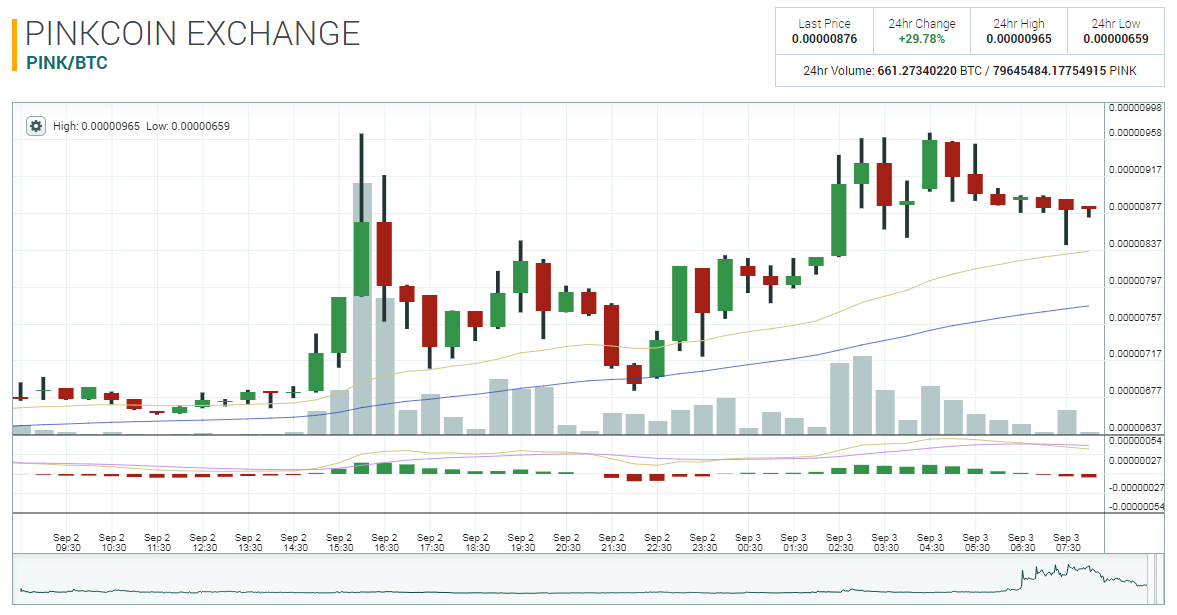
Task: Click the MACD axis label -0.00000027
Action: (x=1135, y=487)
